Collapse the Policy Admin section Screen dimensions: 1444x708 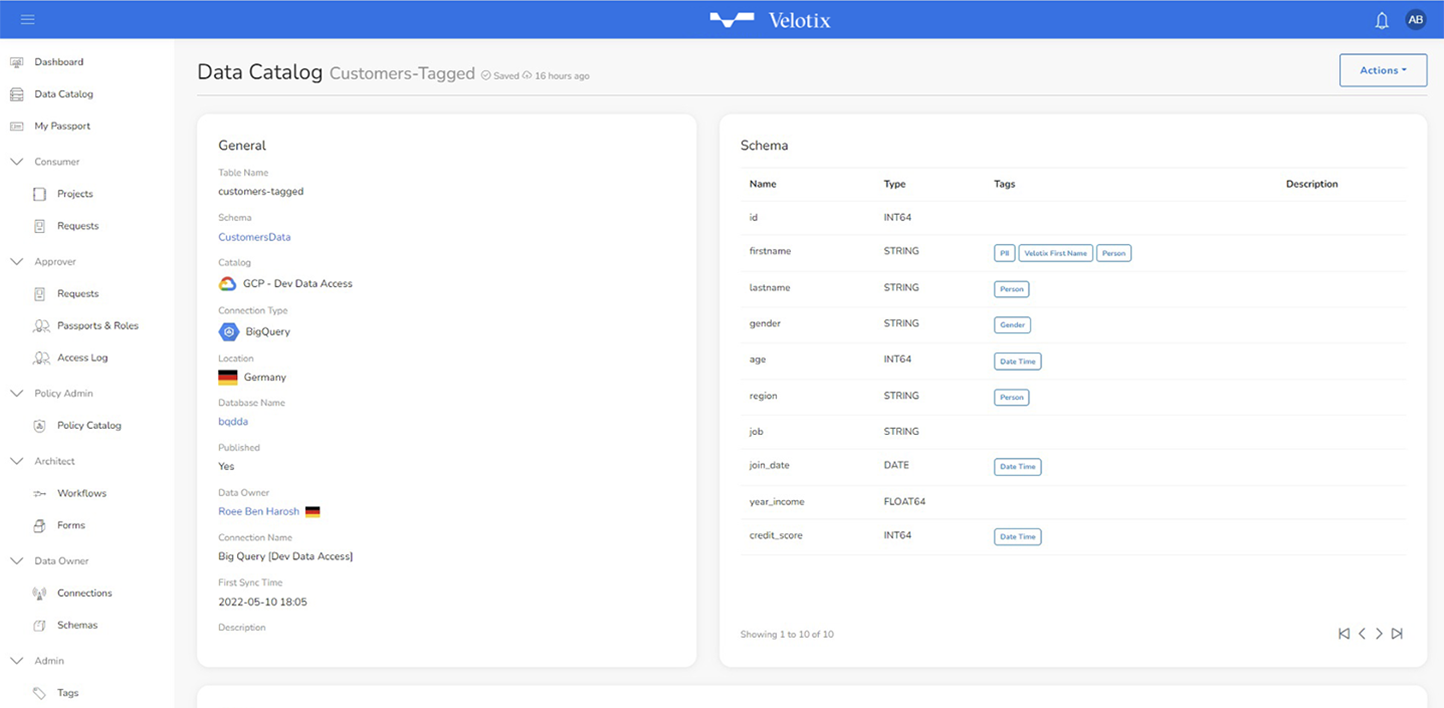pos(16,394)
